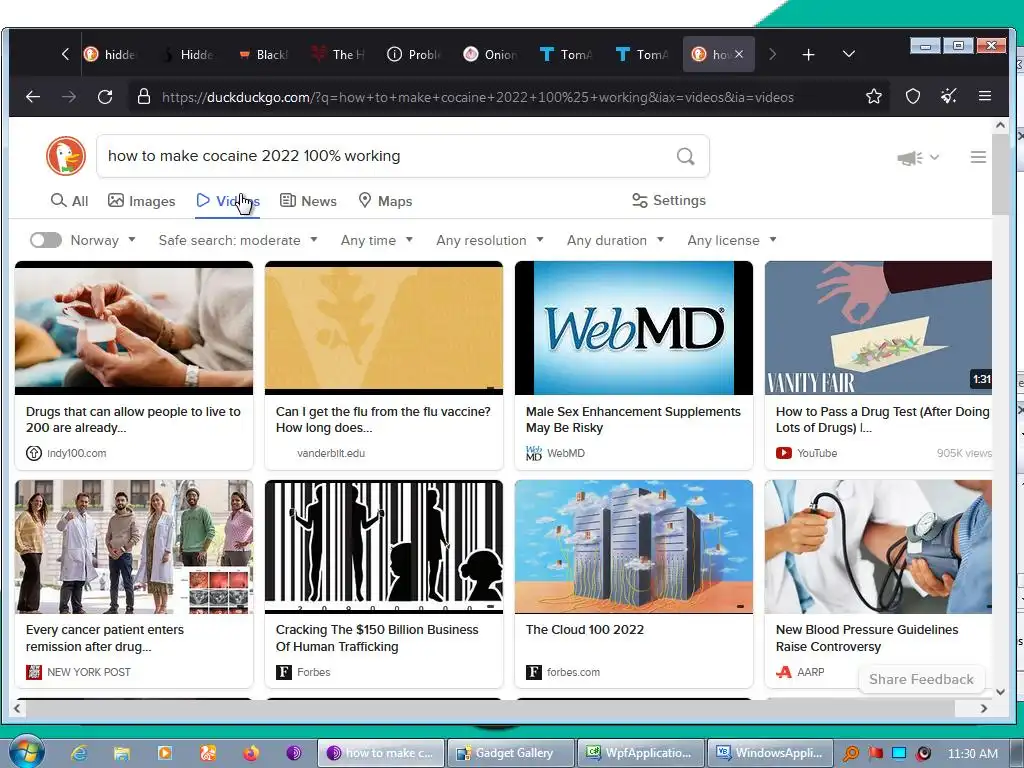
Task: Open the DuckDuckGo side menu icon
Action: click(x=978, y=157)
